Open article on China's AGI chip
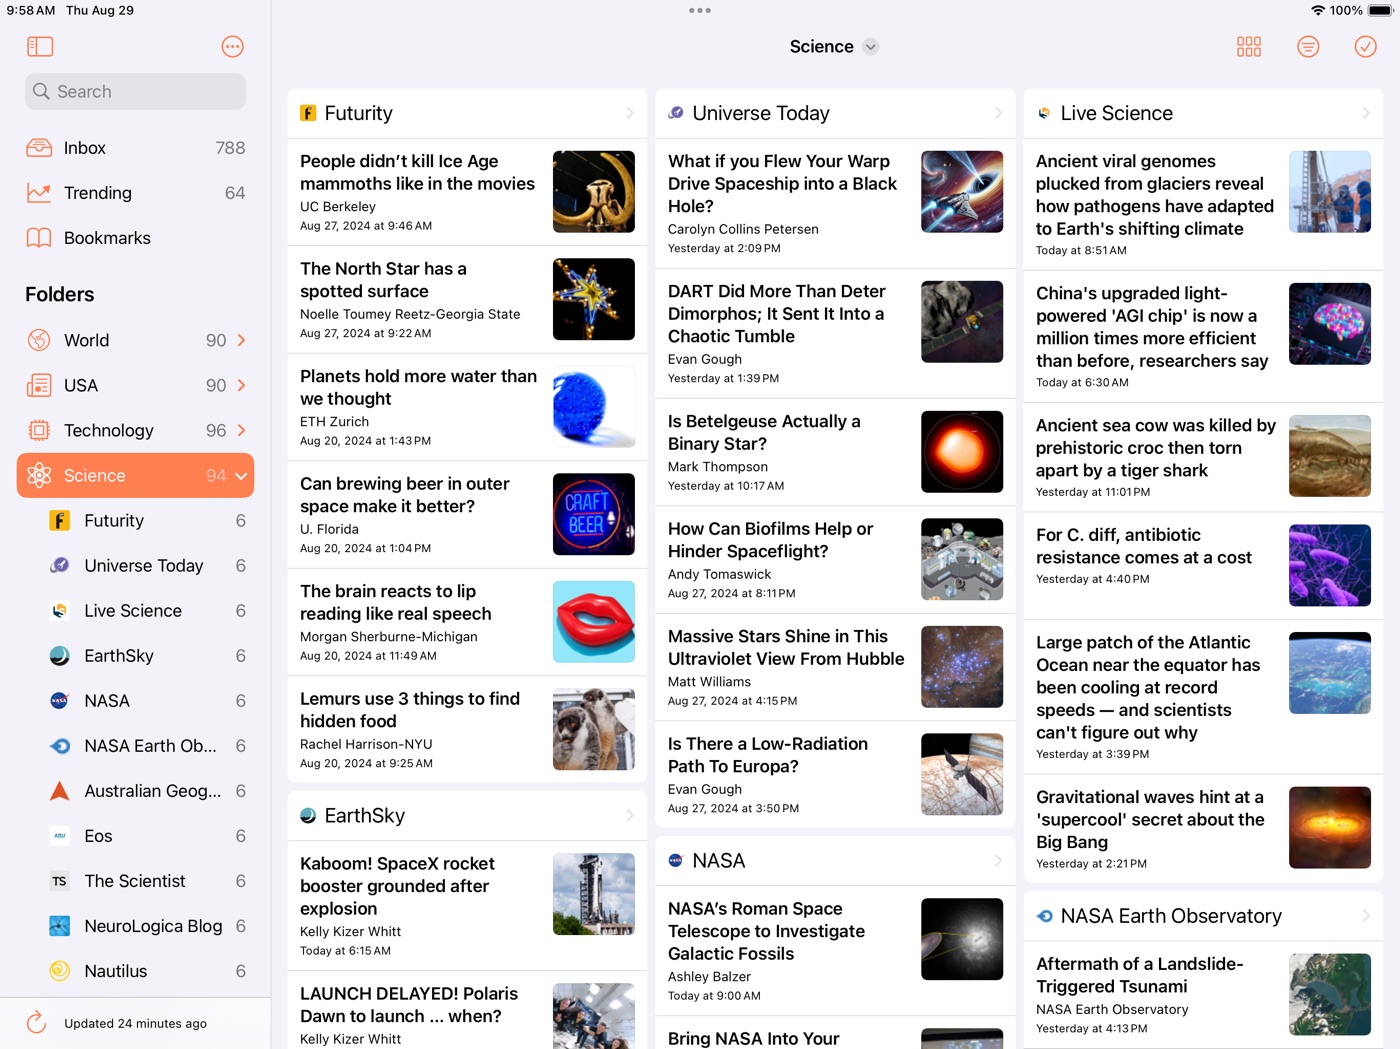The width and height of the screenshot is (1400, 1049). coord(1203,336)
